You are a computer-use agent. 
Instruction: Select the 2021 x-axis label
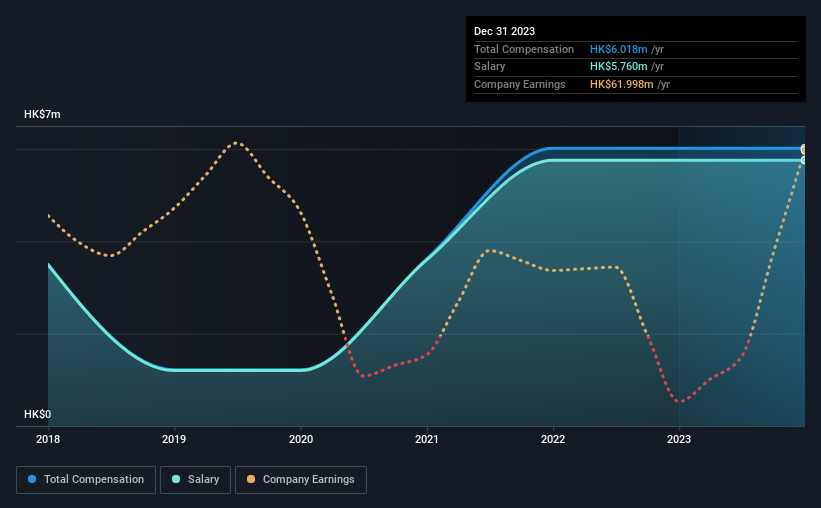point(427,439)
